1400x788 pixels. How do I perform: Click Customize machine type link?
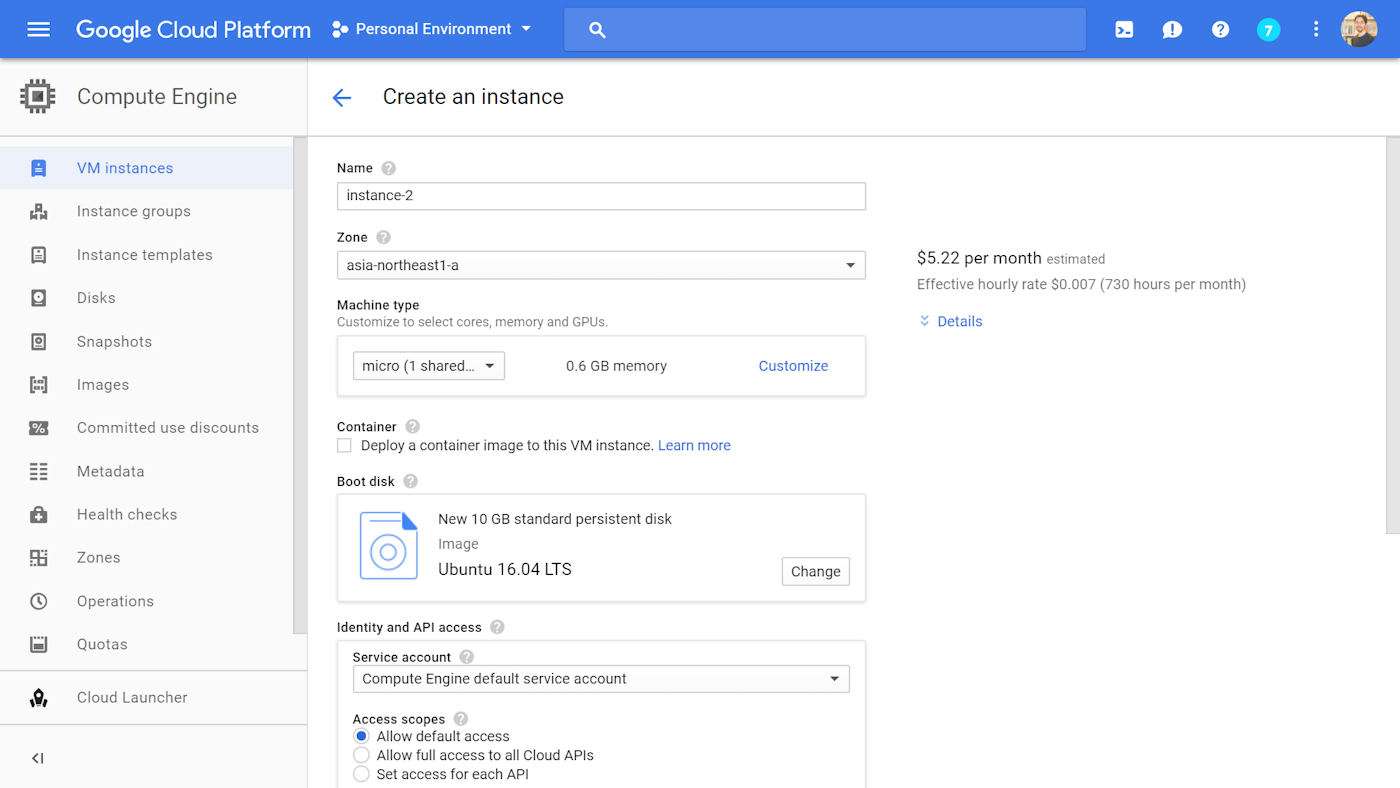pyautogui.click(x=793, y=366)
